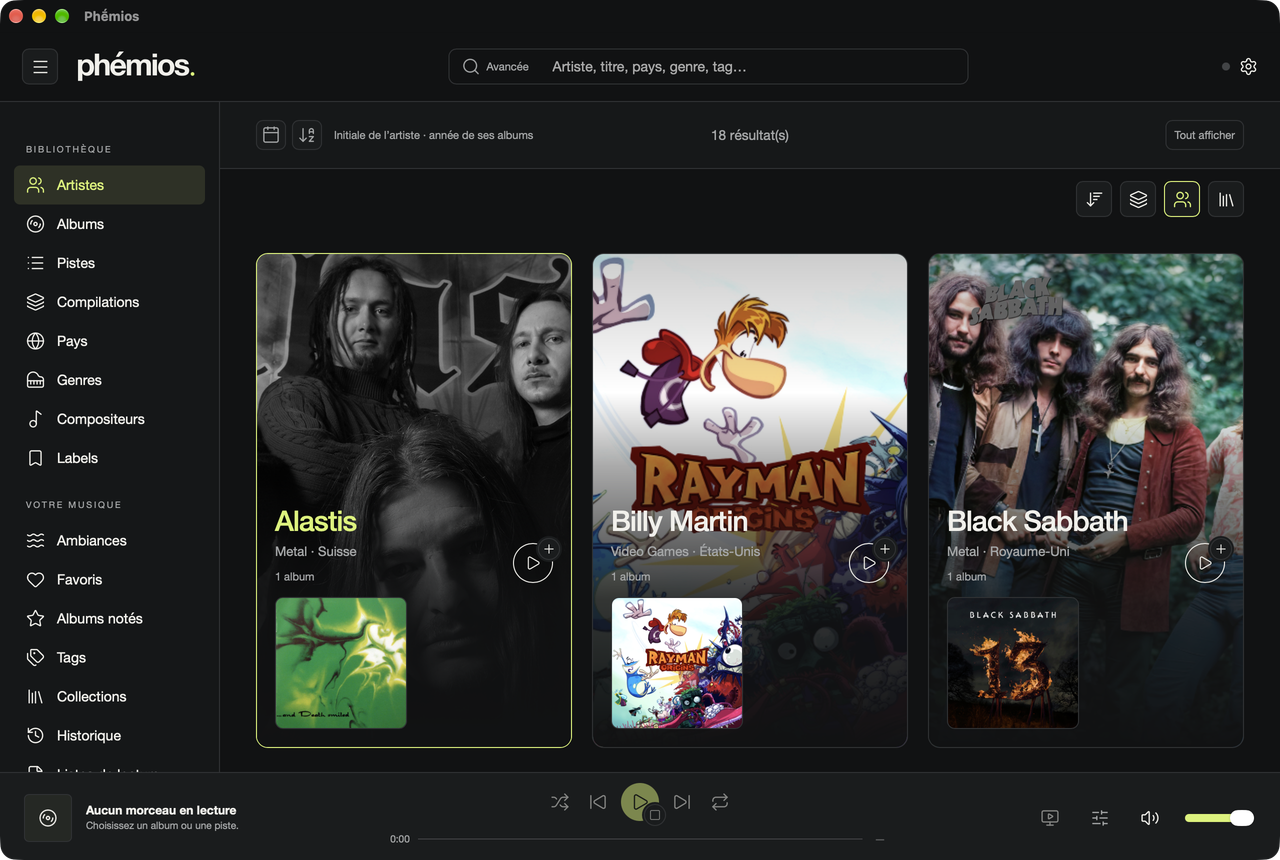The height and width of the screenshot is (860, 1280).
Task: Play Alastis artist
Action: click(x=533, y=563)
